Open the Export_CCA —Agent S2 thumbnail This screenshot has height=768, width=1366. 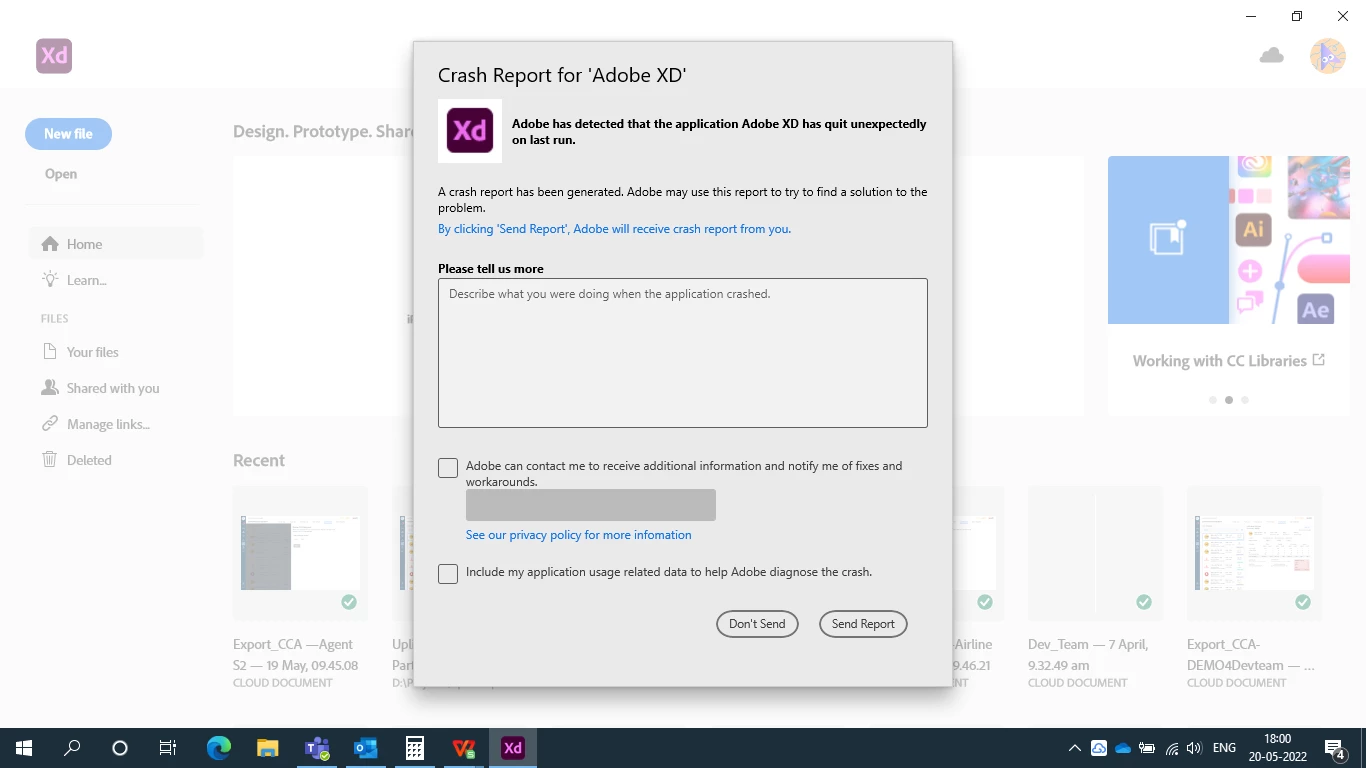click(300, 553)
